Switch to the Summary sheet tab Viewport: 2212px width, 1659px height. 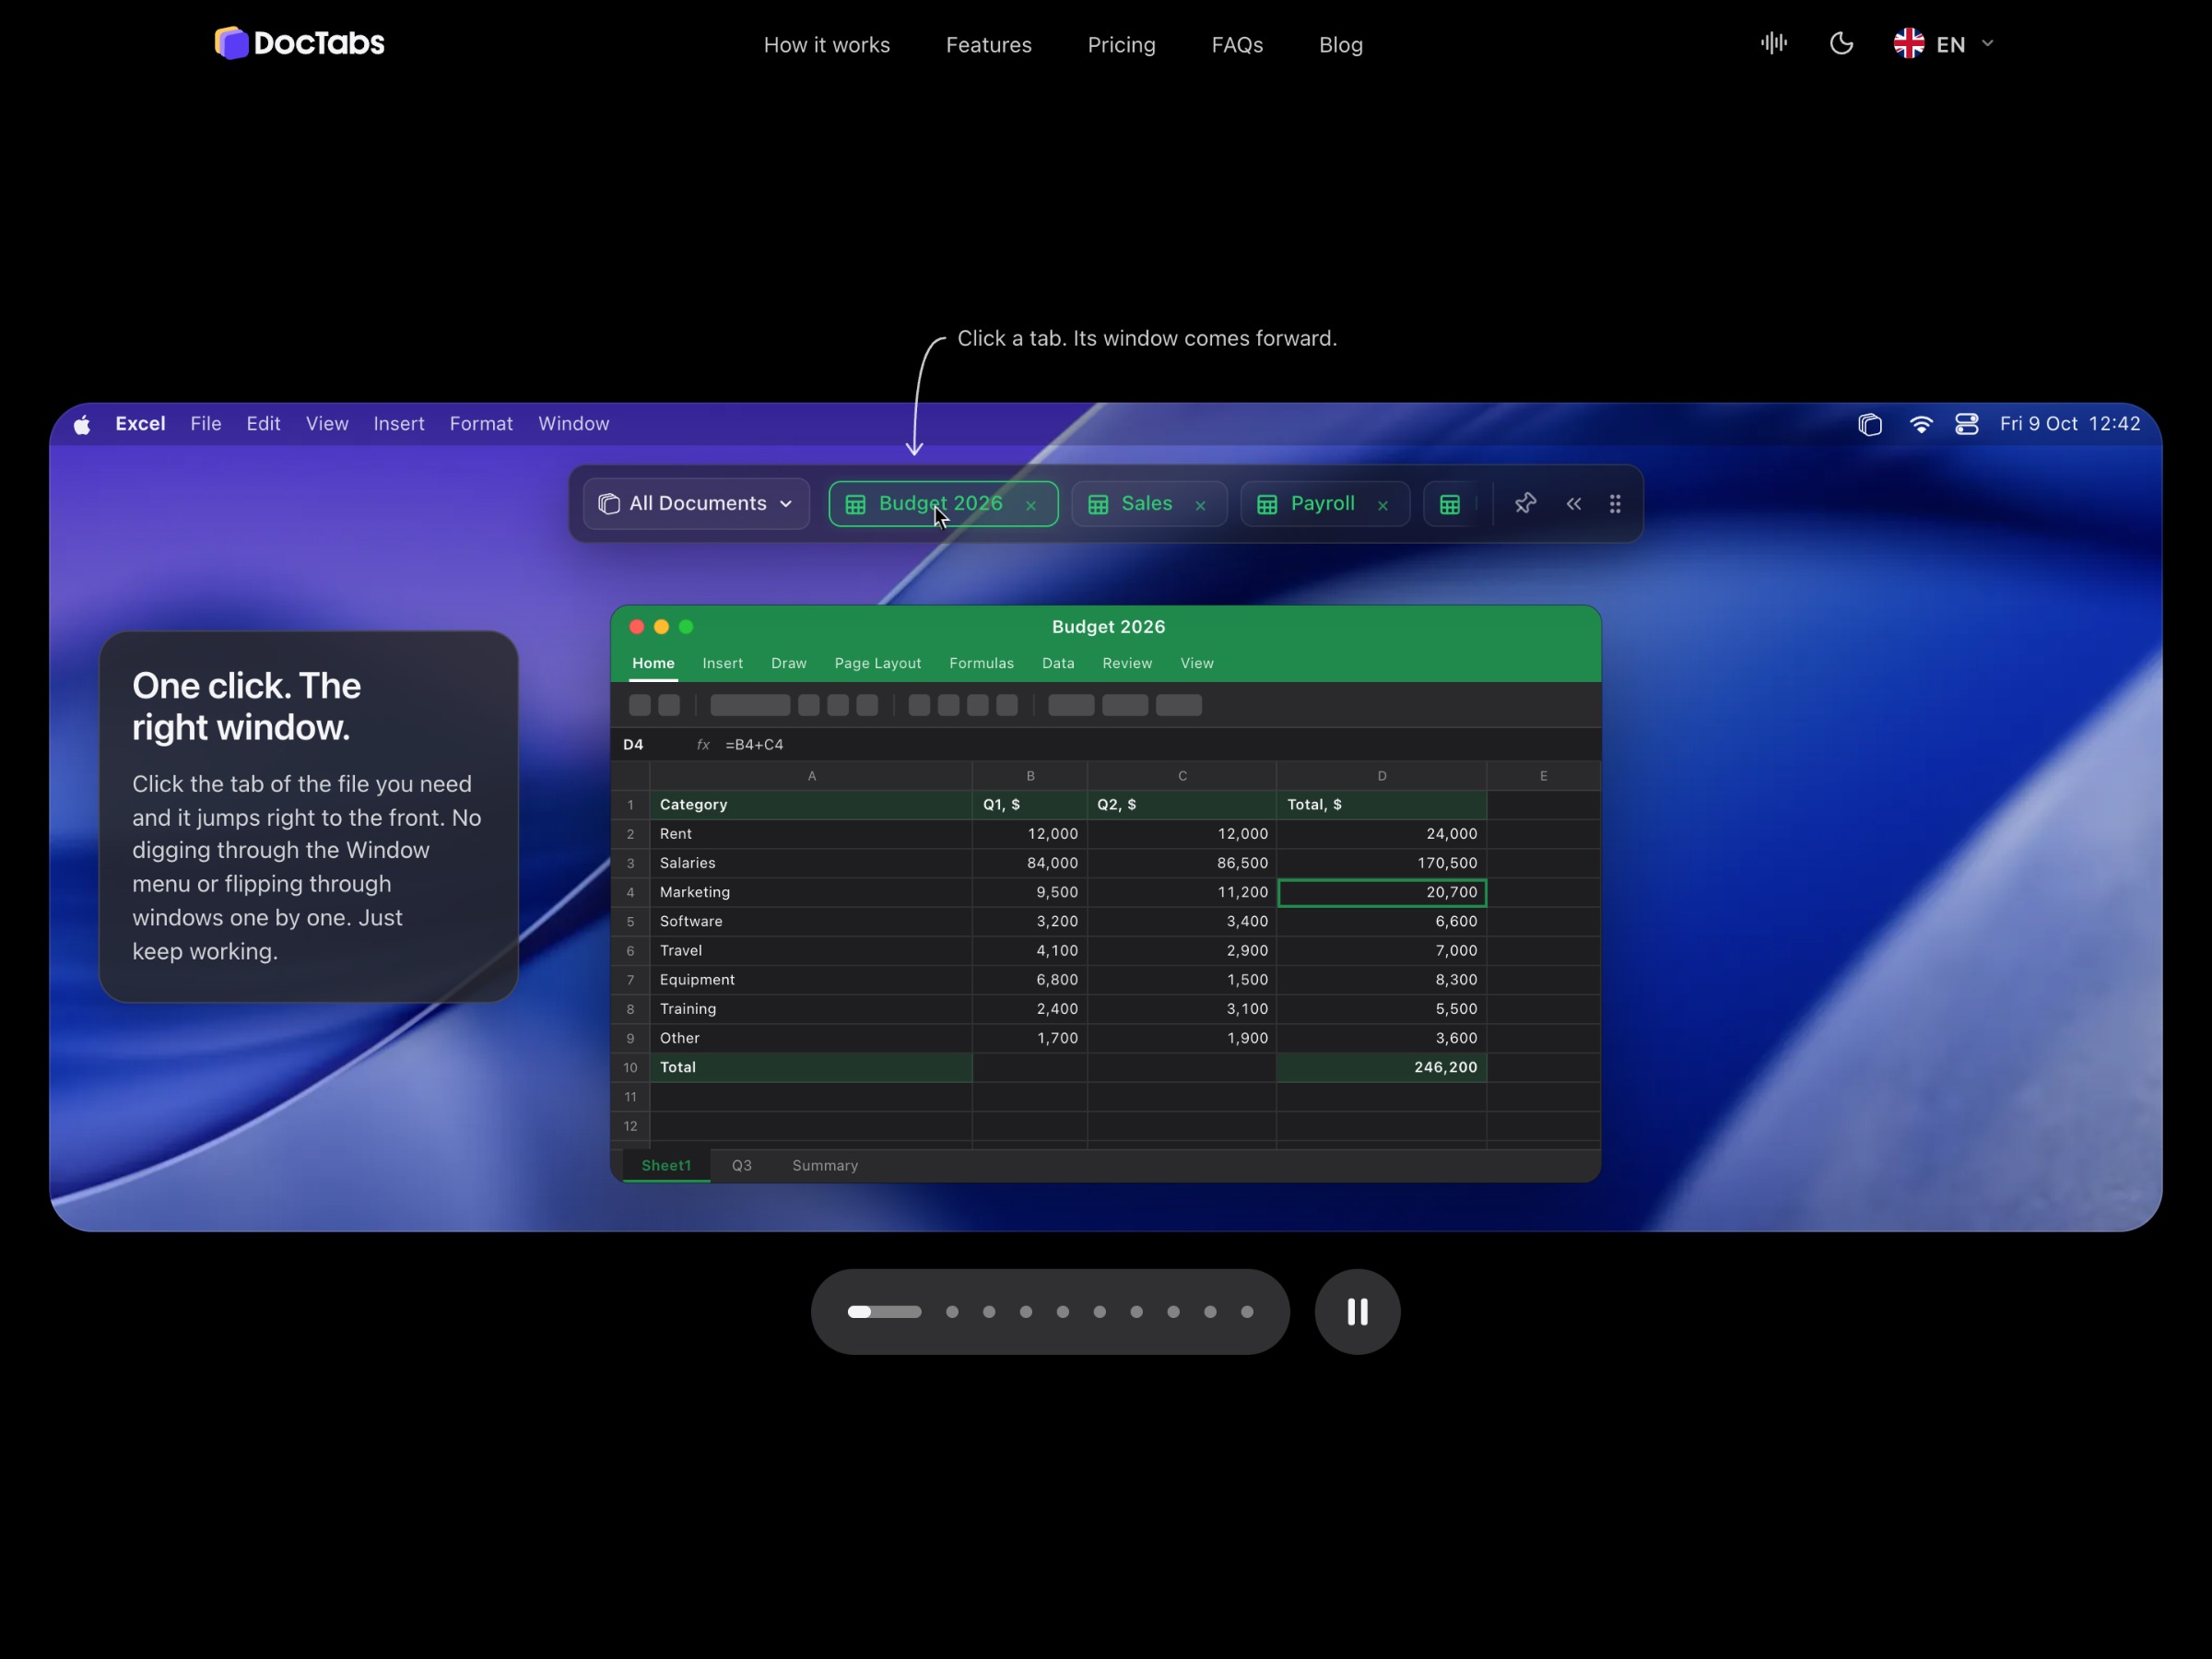pos(825,1166)
